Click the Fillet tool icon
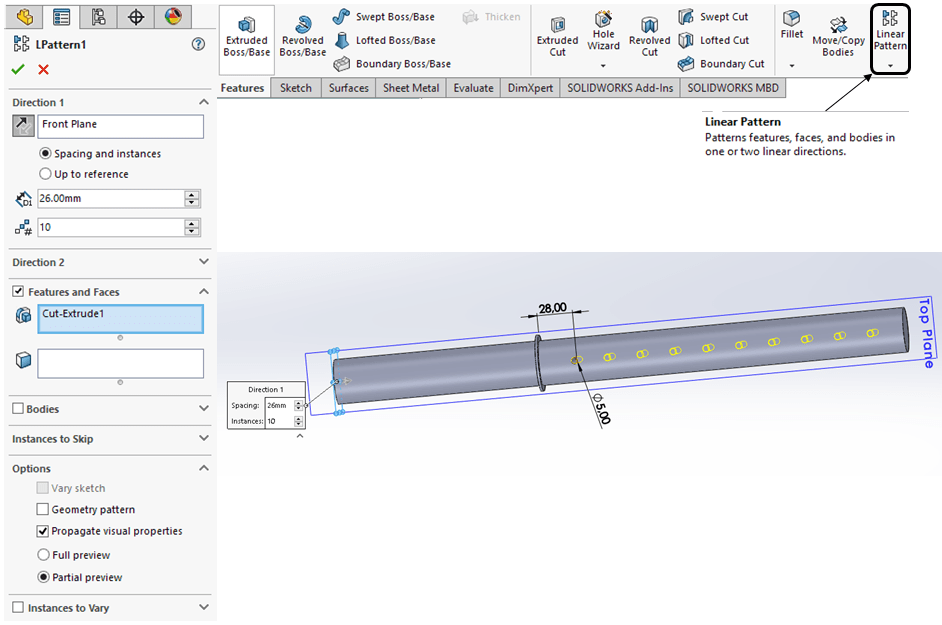Image resolution: width=942 pixels, height=625 pixels. click(792, 25)
